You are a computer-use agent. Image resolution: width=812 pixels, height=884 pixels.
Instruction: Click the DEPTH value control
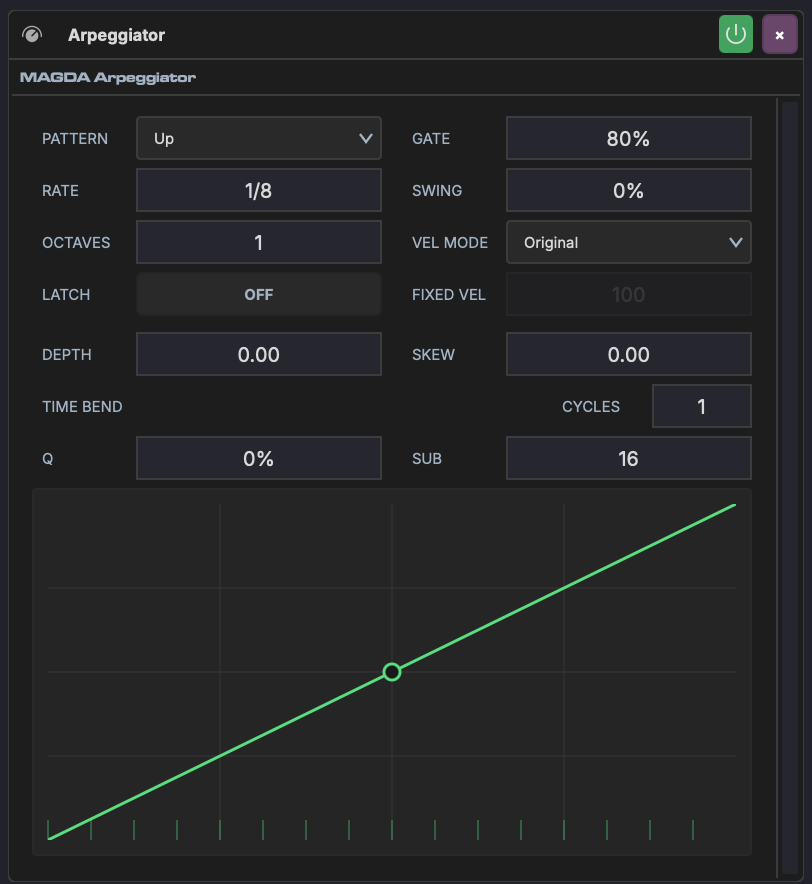pos(258,354)
